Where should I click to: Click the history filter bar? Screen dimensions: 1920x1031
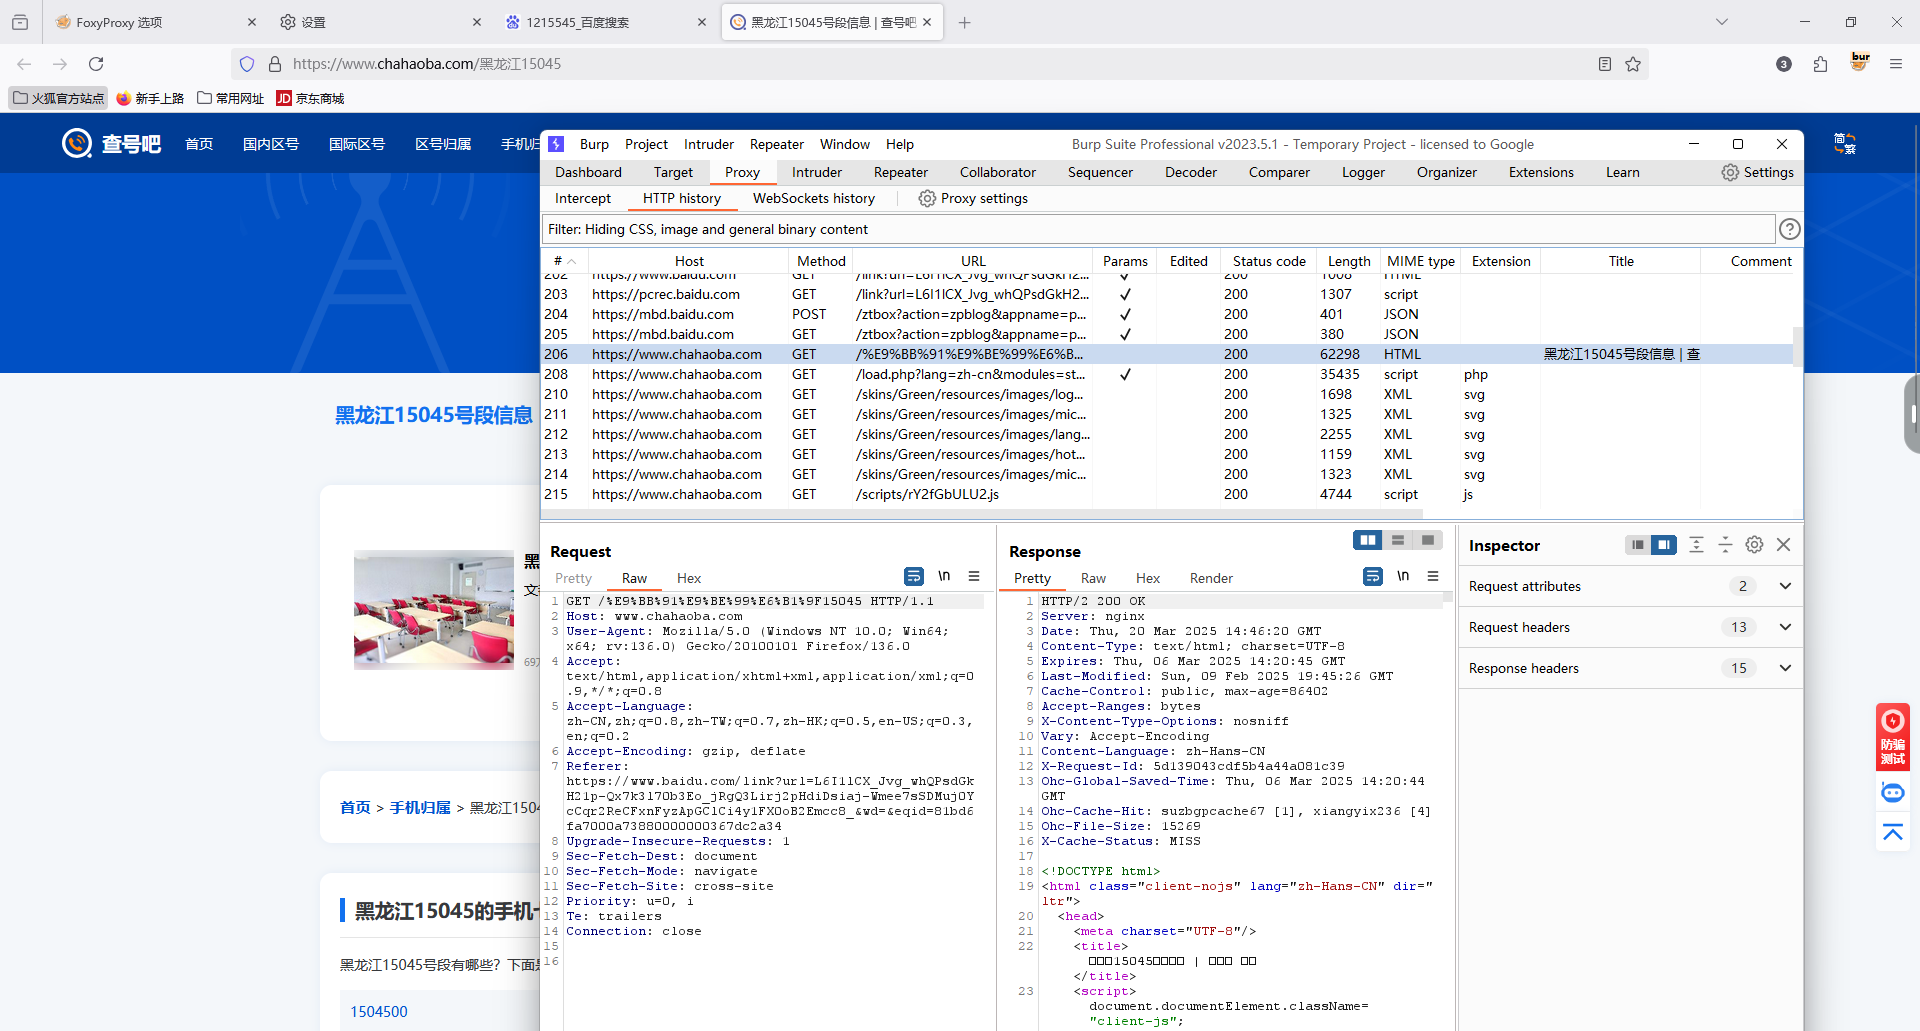click(1158, 230)
